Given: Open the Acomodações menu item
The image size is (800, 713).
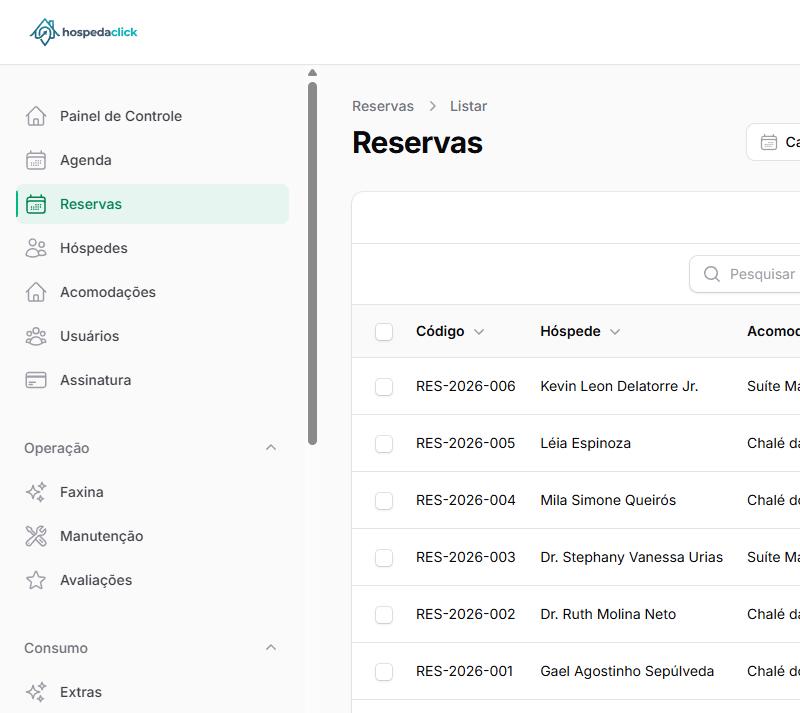Looking at the screenshot, I should (153, 292).
